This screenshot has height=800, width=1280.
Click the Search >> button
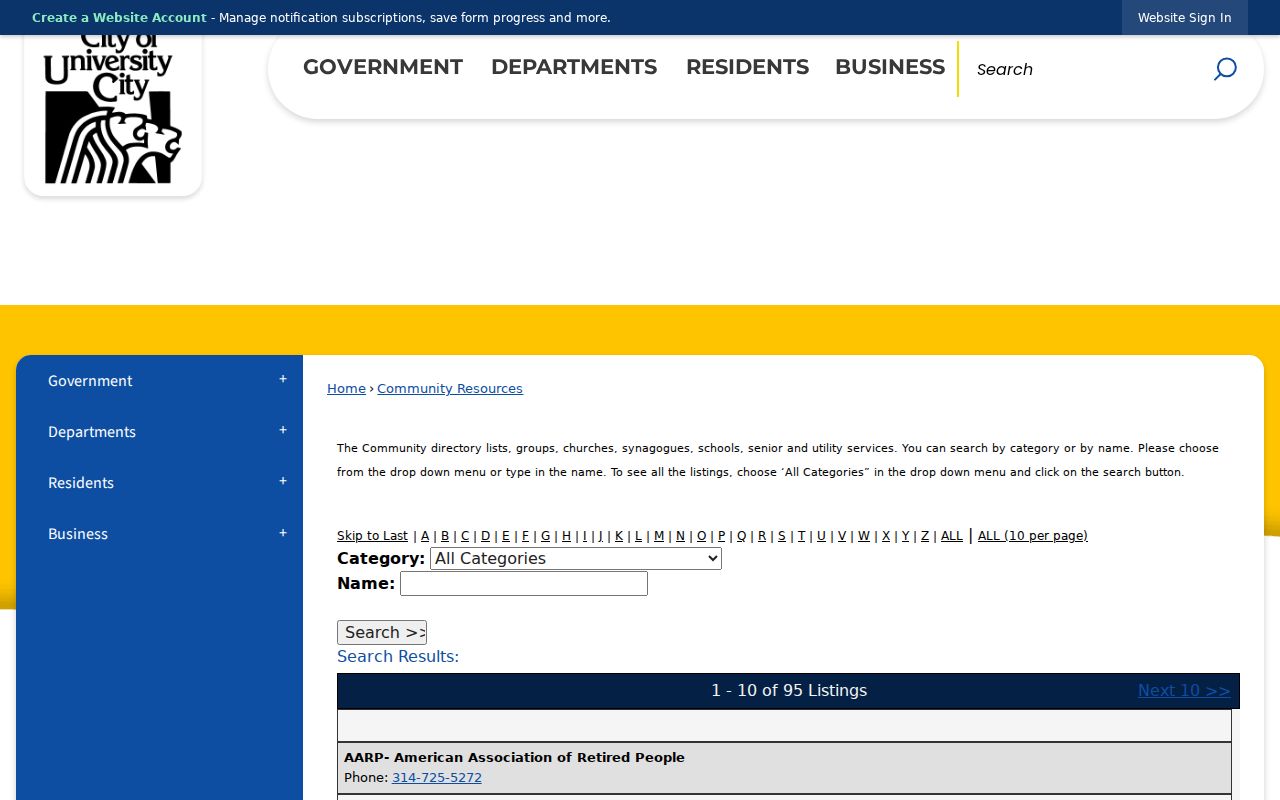[382, 632]
